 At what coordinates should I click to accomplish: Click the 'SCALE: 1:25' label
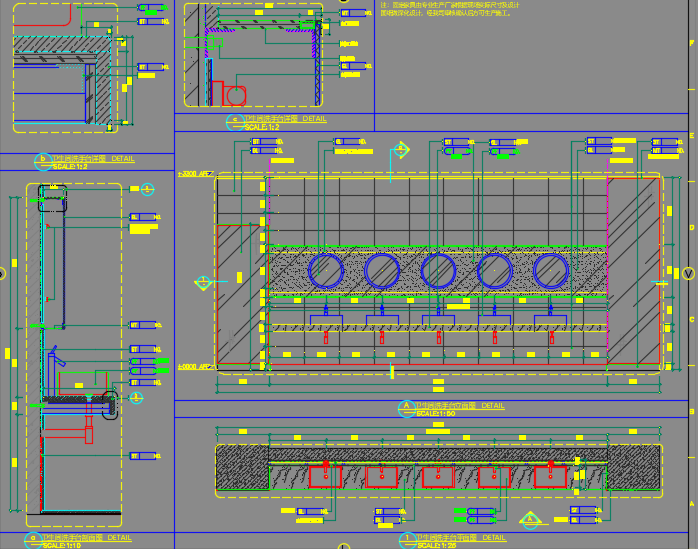436,545
